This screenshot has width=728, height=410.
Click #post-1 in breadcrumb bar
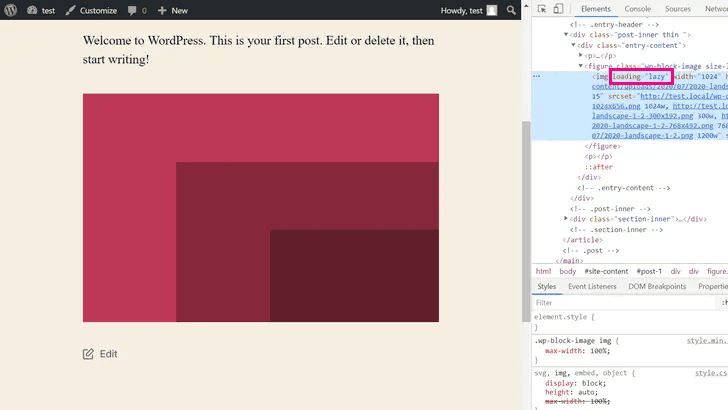(649, 271)
